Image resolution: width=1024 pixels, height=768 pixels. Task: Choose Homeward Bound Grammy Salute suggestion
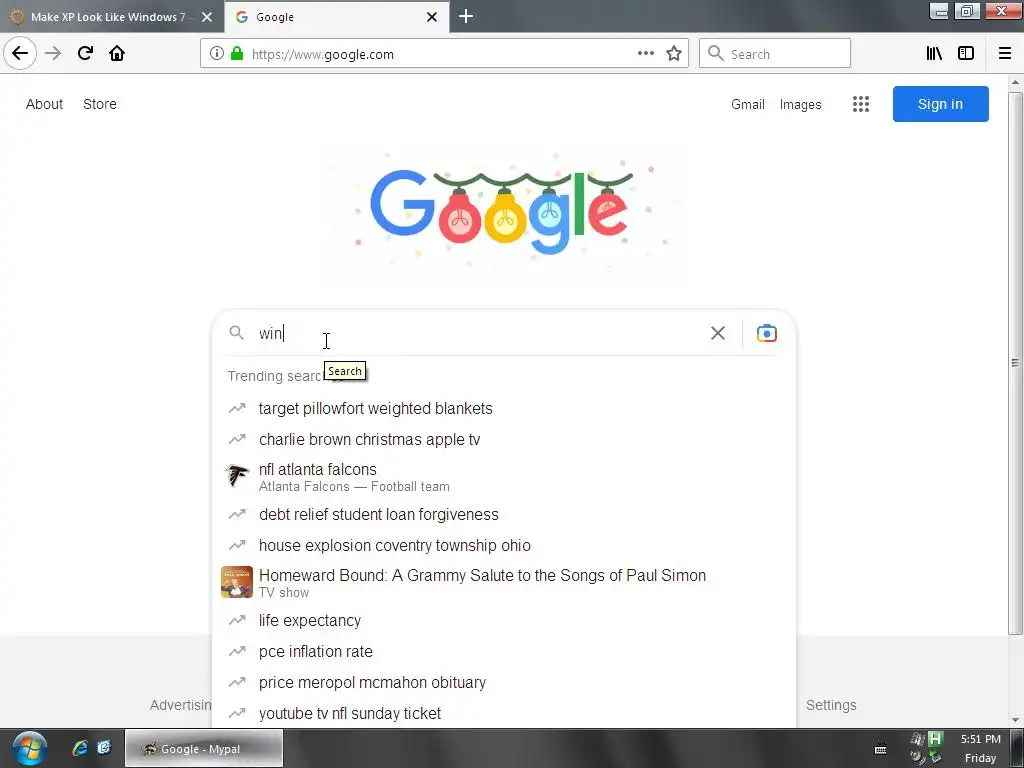point(504,583)
